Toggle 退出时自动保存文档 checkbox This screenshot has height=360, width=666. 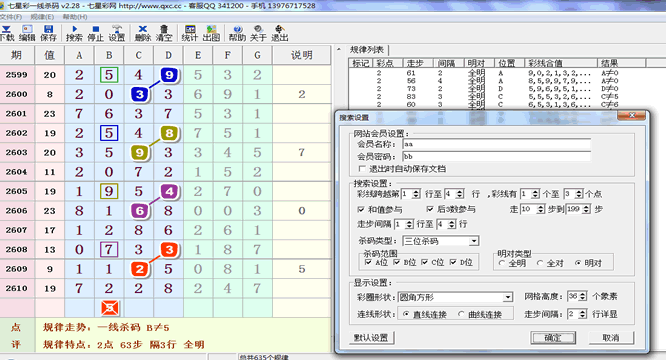point(362,169)
